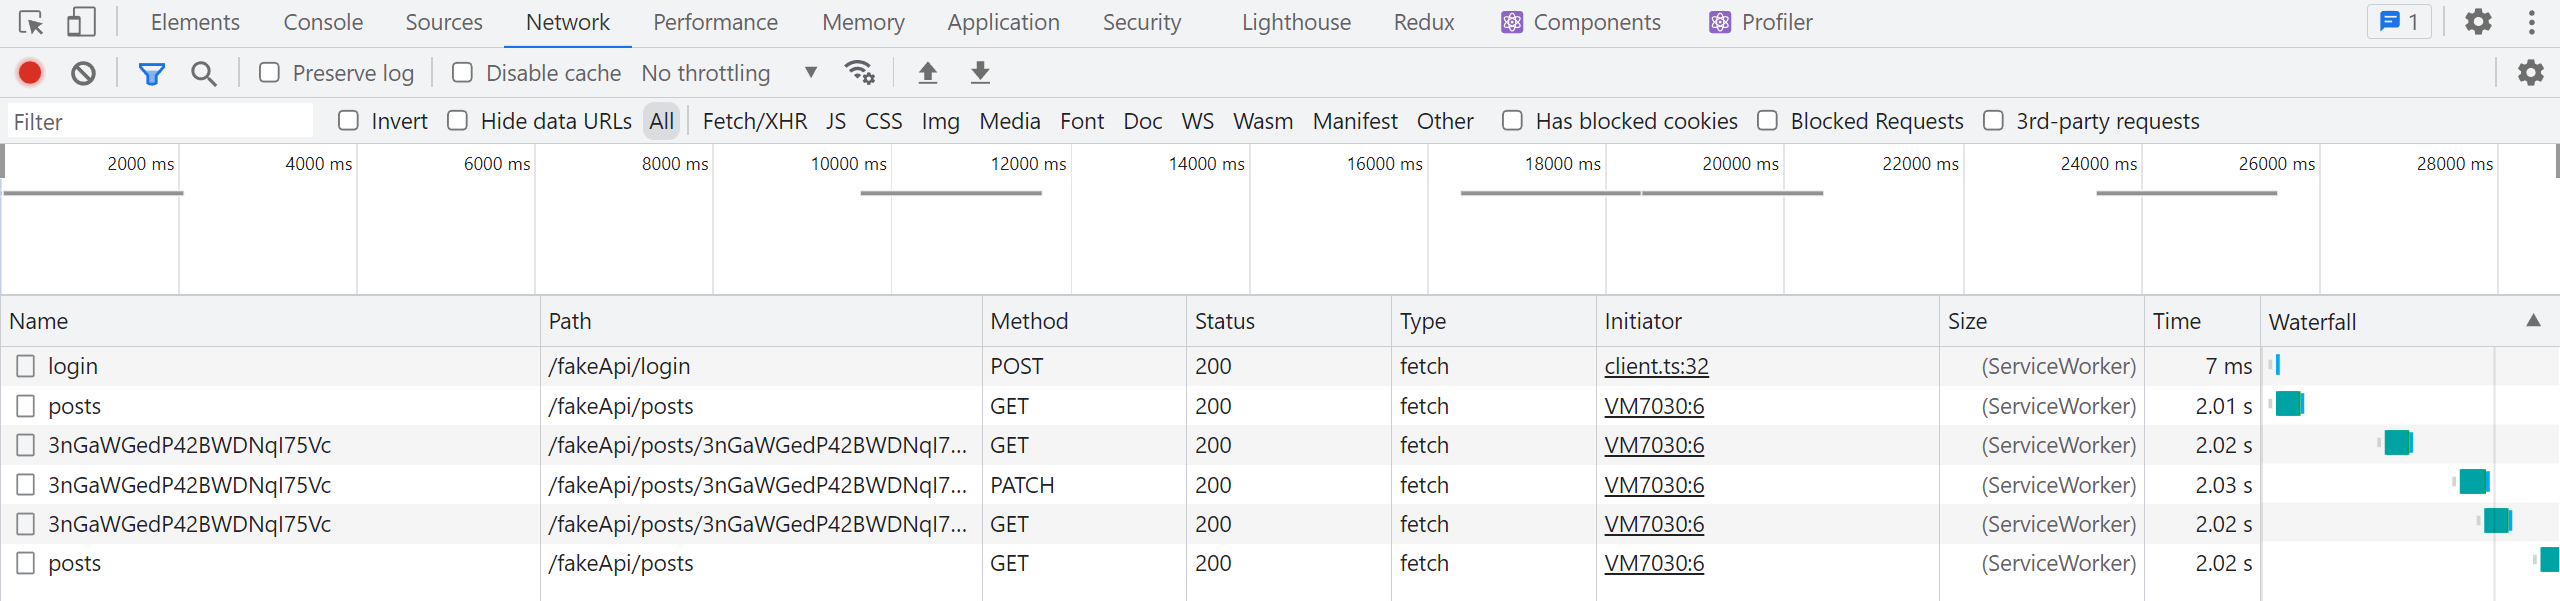Open the No throttling dropdown
Screen dimensions: 2560x601
(x=729, y=73)
